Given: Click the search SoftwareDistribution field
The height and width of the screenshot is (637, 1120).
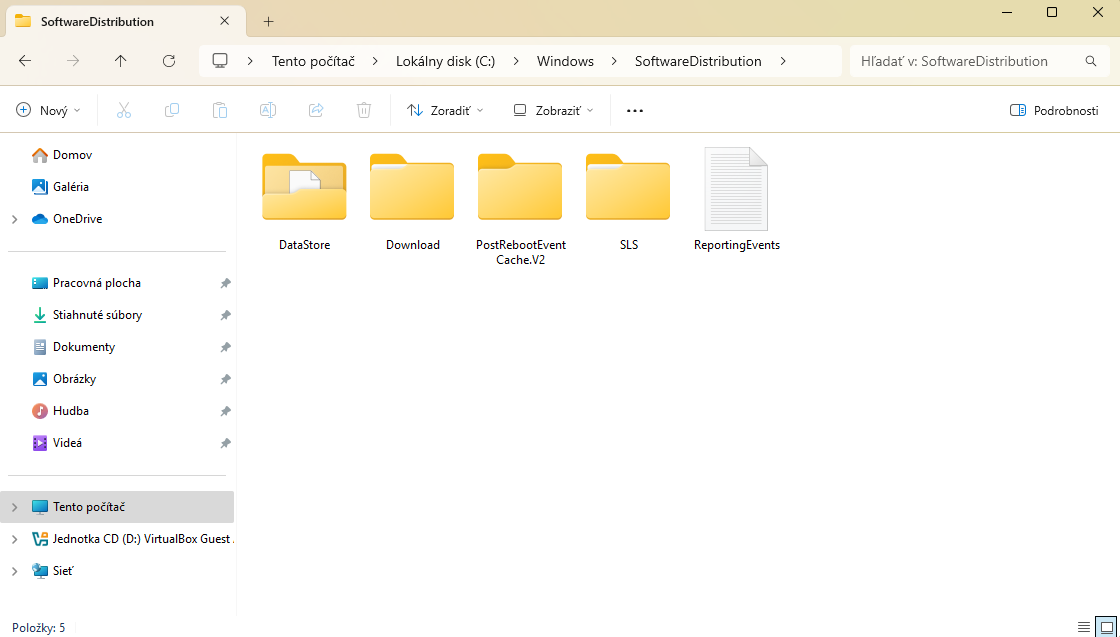Looking at the screenshot, I should [x=964, y=61].
